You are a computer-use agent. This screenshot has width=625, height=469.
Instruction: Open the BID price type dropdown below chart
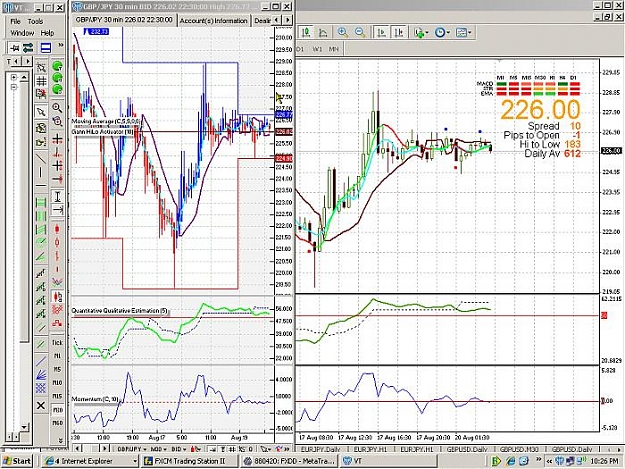click(x=179, y=449)
